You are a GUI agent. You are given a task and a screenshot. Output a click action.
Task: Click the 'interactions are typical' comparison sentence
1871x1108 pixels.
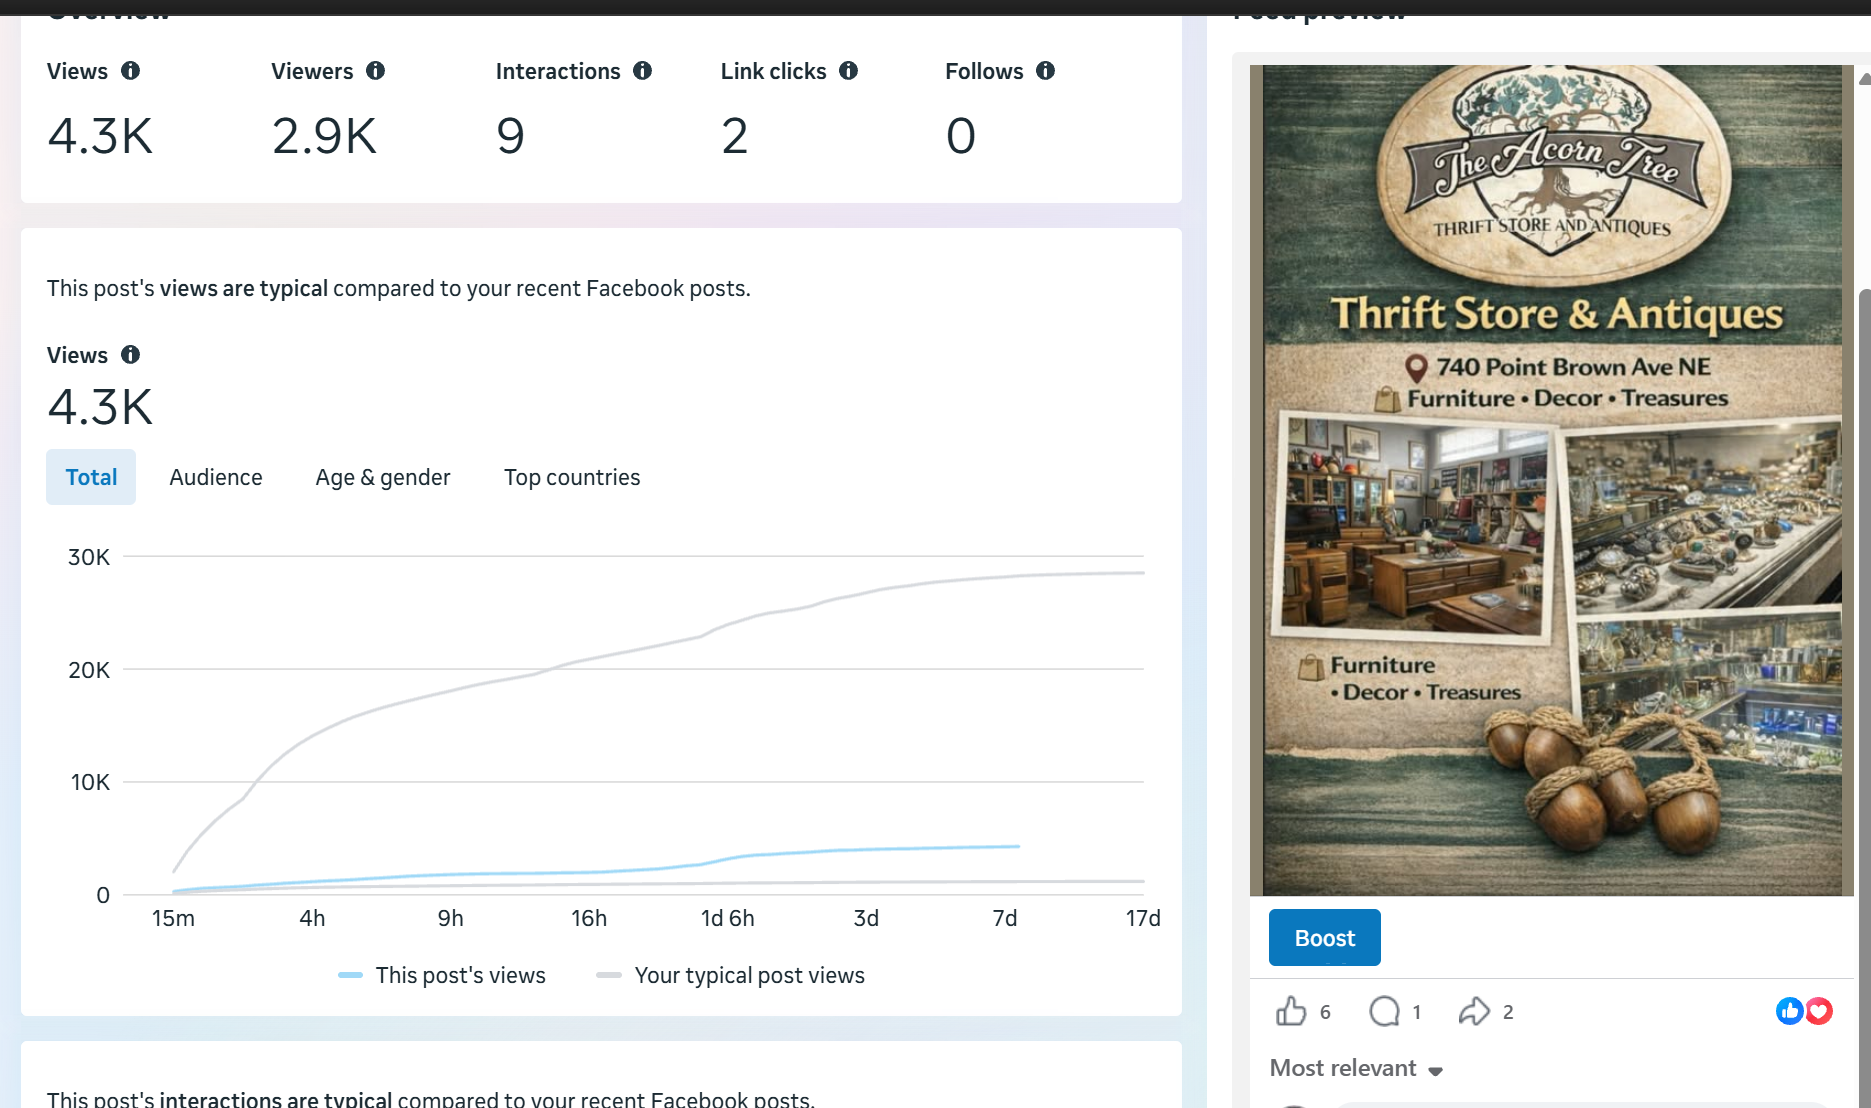(x=431, y=1099)
